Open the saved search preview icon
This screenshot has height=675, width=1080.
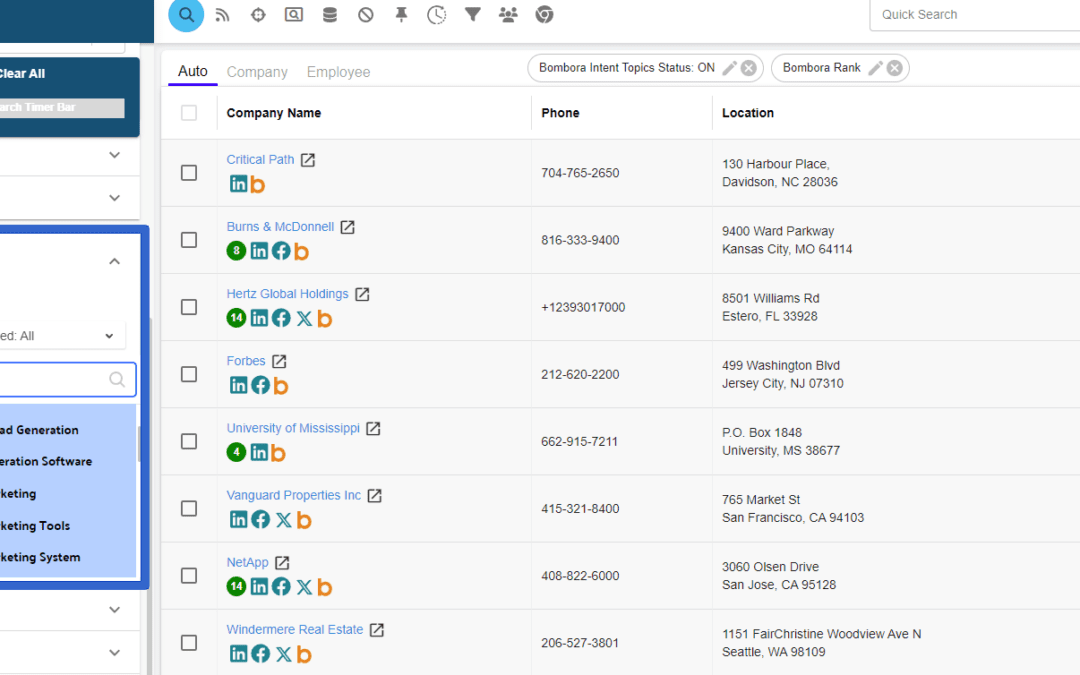[294, 14]
